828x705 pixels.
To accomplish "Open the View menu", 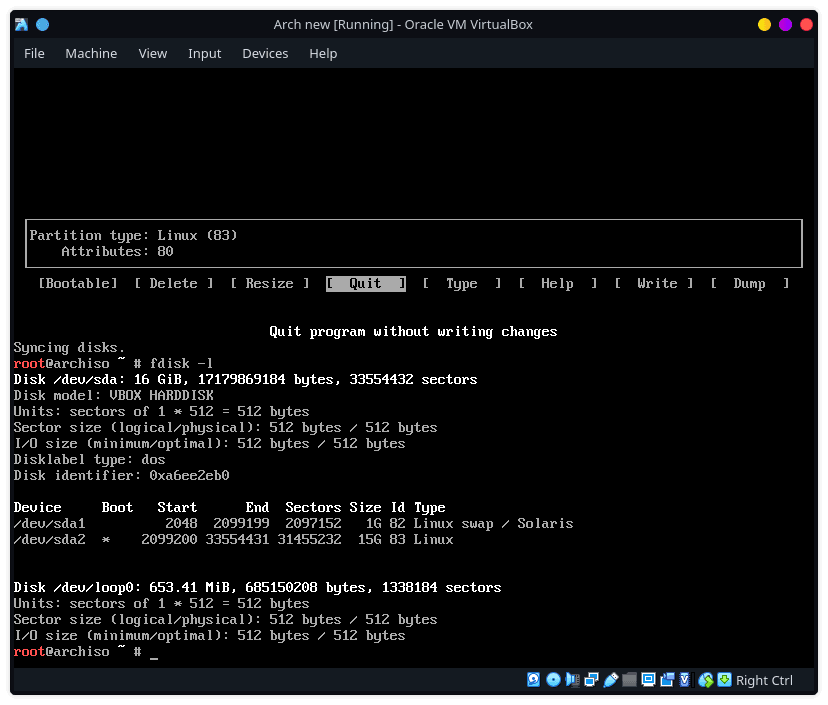I will click(153, 53).
